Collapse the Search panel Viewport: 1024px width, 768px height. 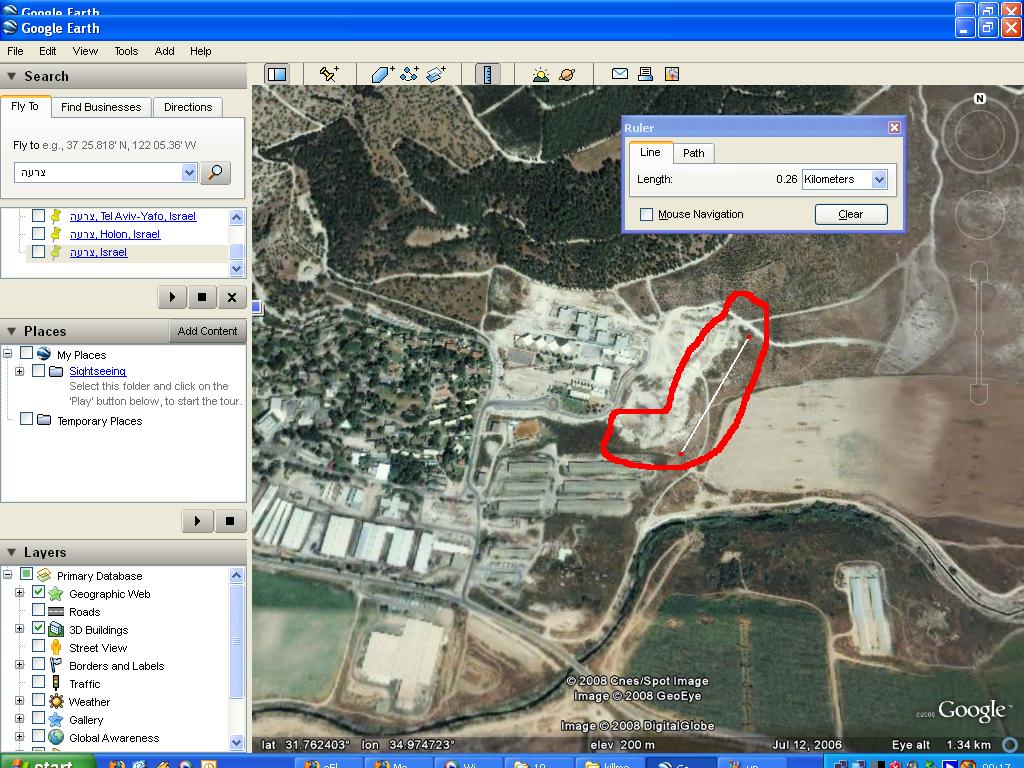(11, 76)
